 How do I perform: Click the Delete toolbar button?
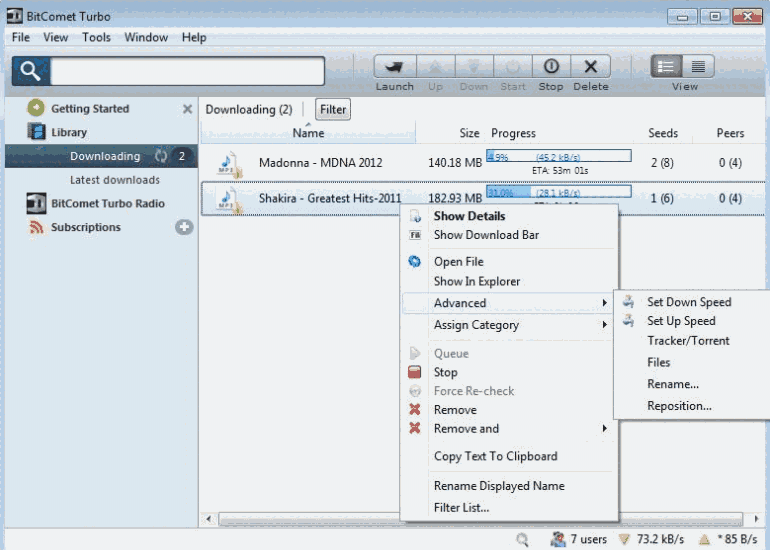tap(591, 66)
